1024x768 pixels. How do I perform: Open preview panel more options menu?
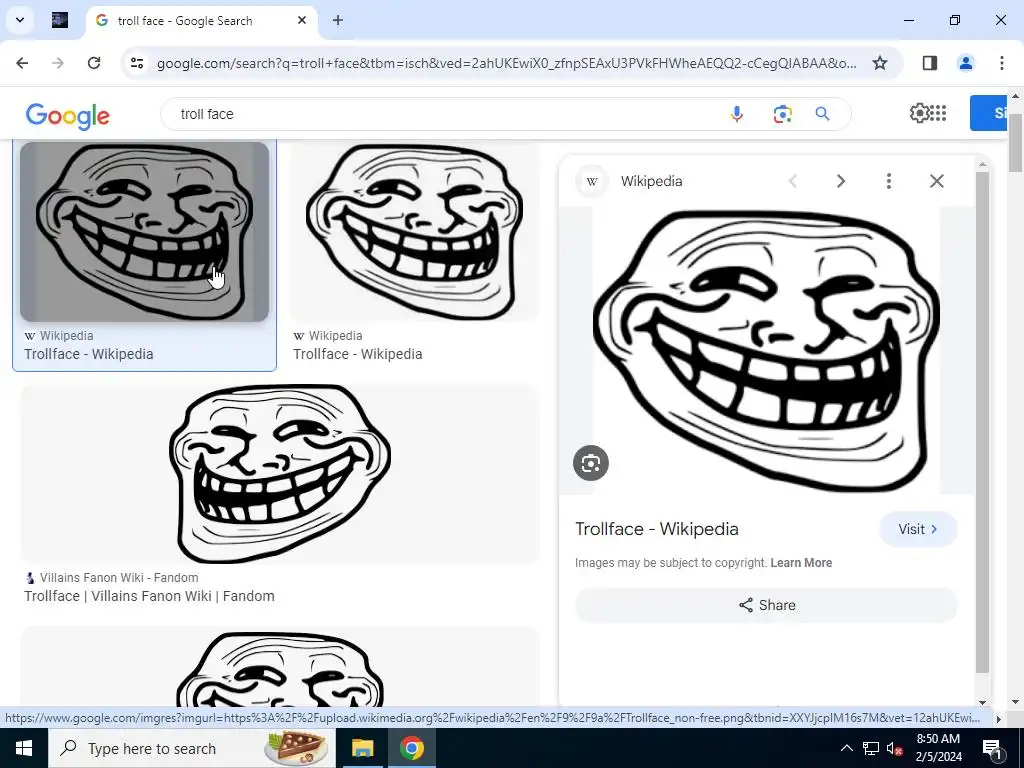(x=889, y=181)
